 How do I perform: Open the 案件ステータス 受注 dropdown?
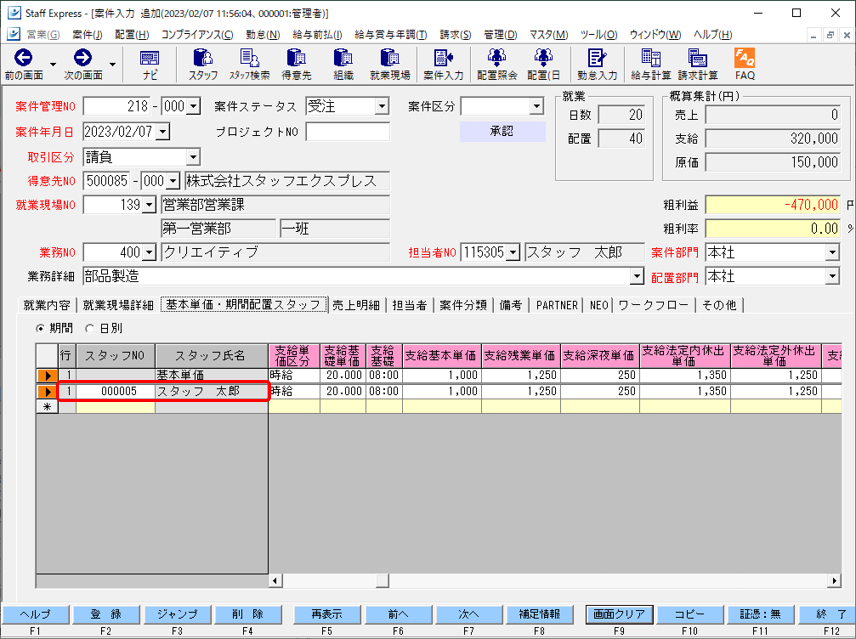pyautogui.click(x=382, y=106)
